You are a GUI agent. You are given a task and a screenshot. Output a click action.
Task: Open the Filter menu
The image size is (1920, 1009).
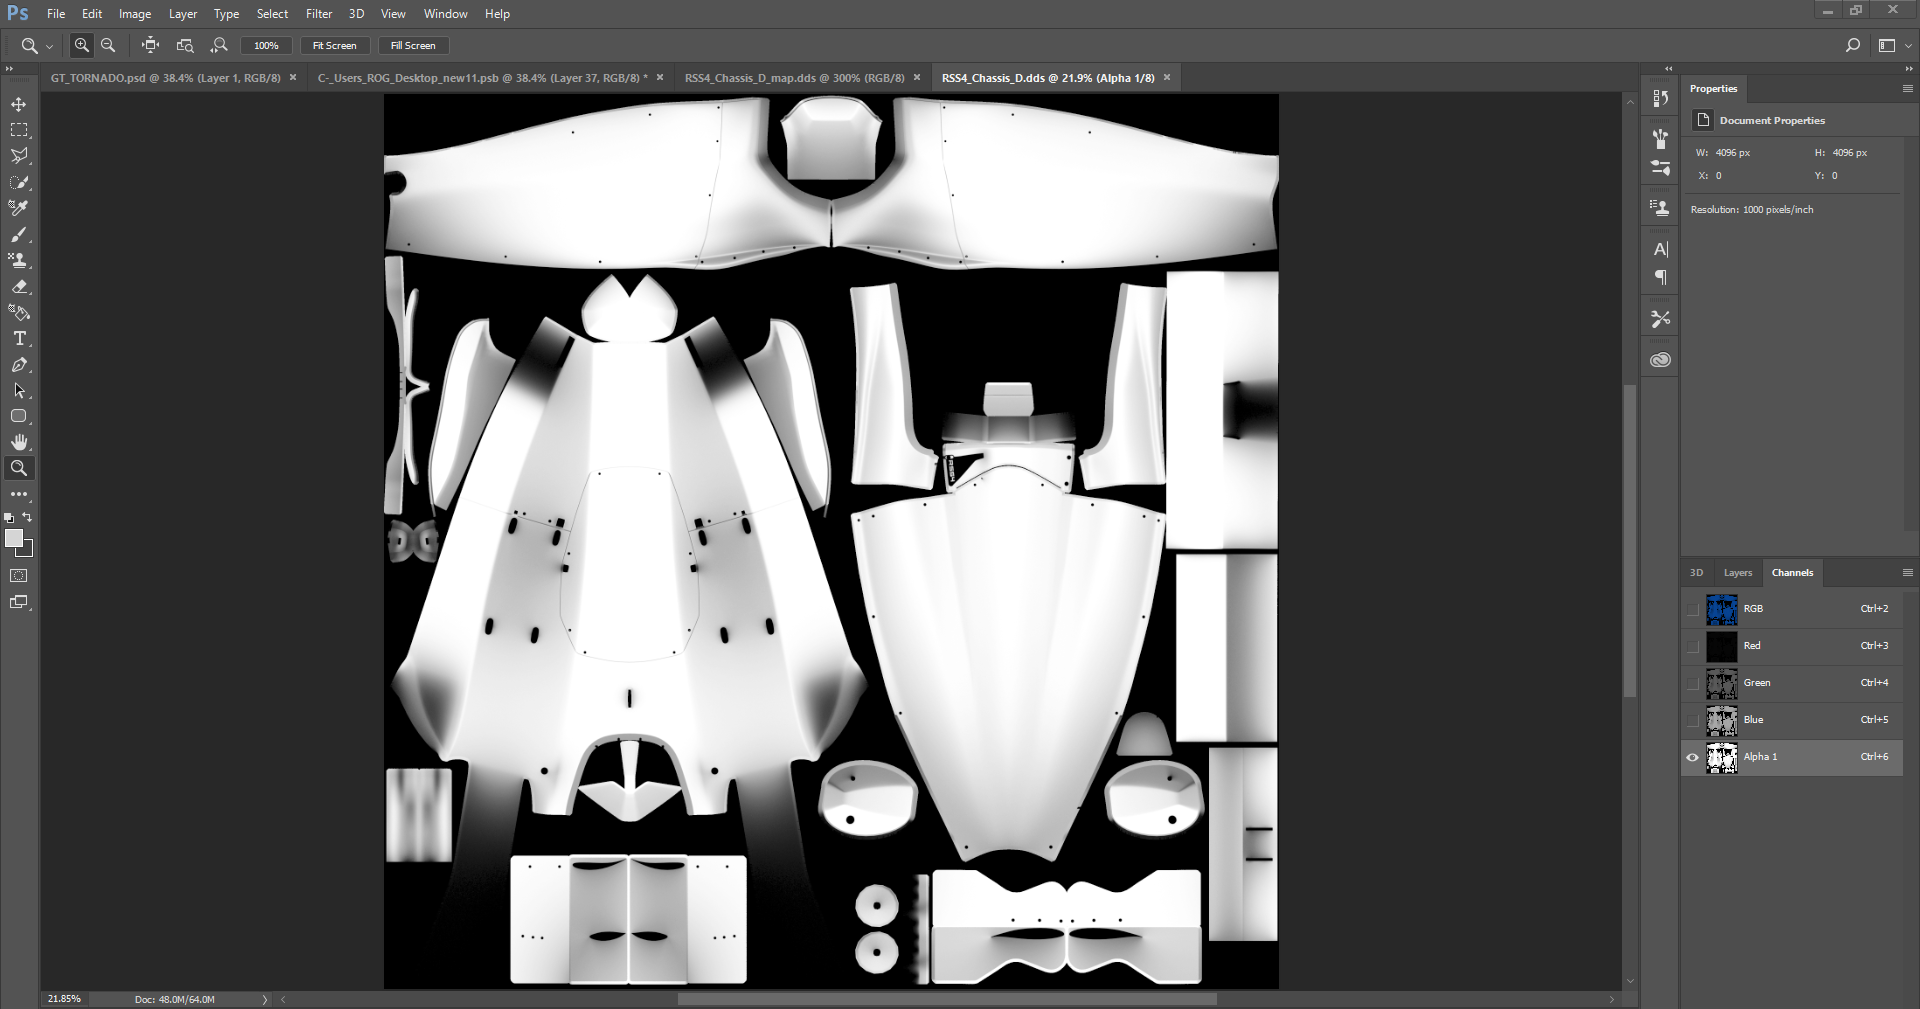coord(319,14)
